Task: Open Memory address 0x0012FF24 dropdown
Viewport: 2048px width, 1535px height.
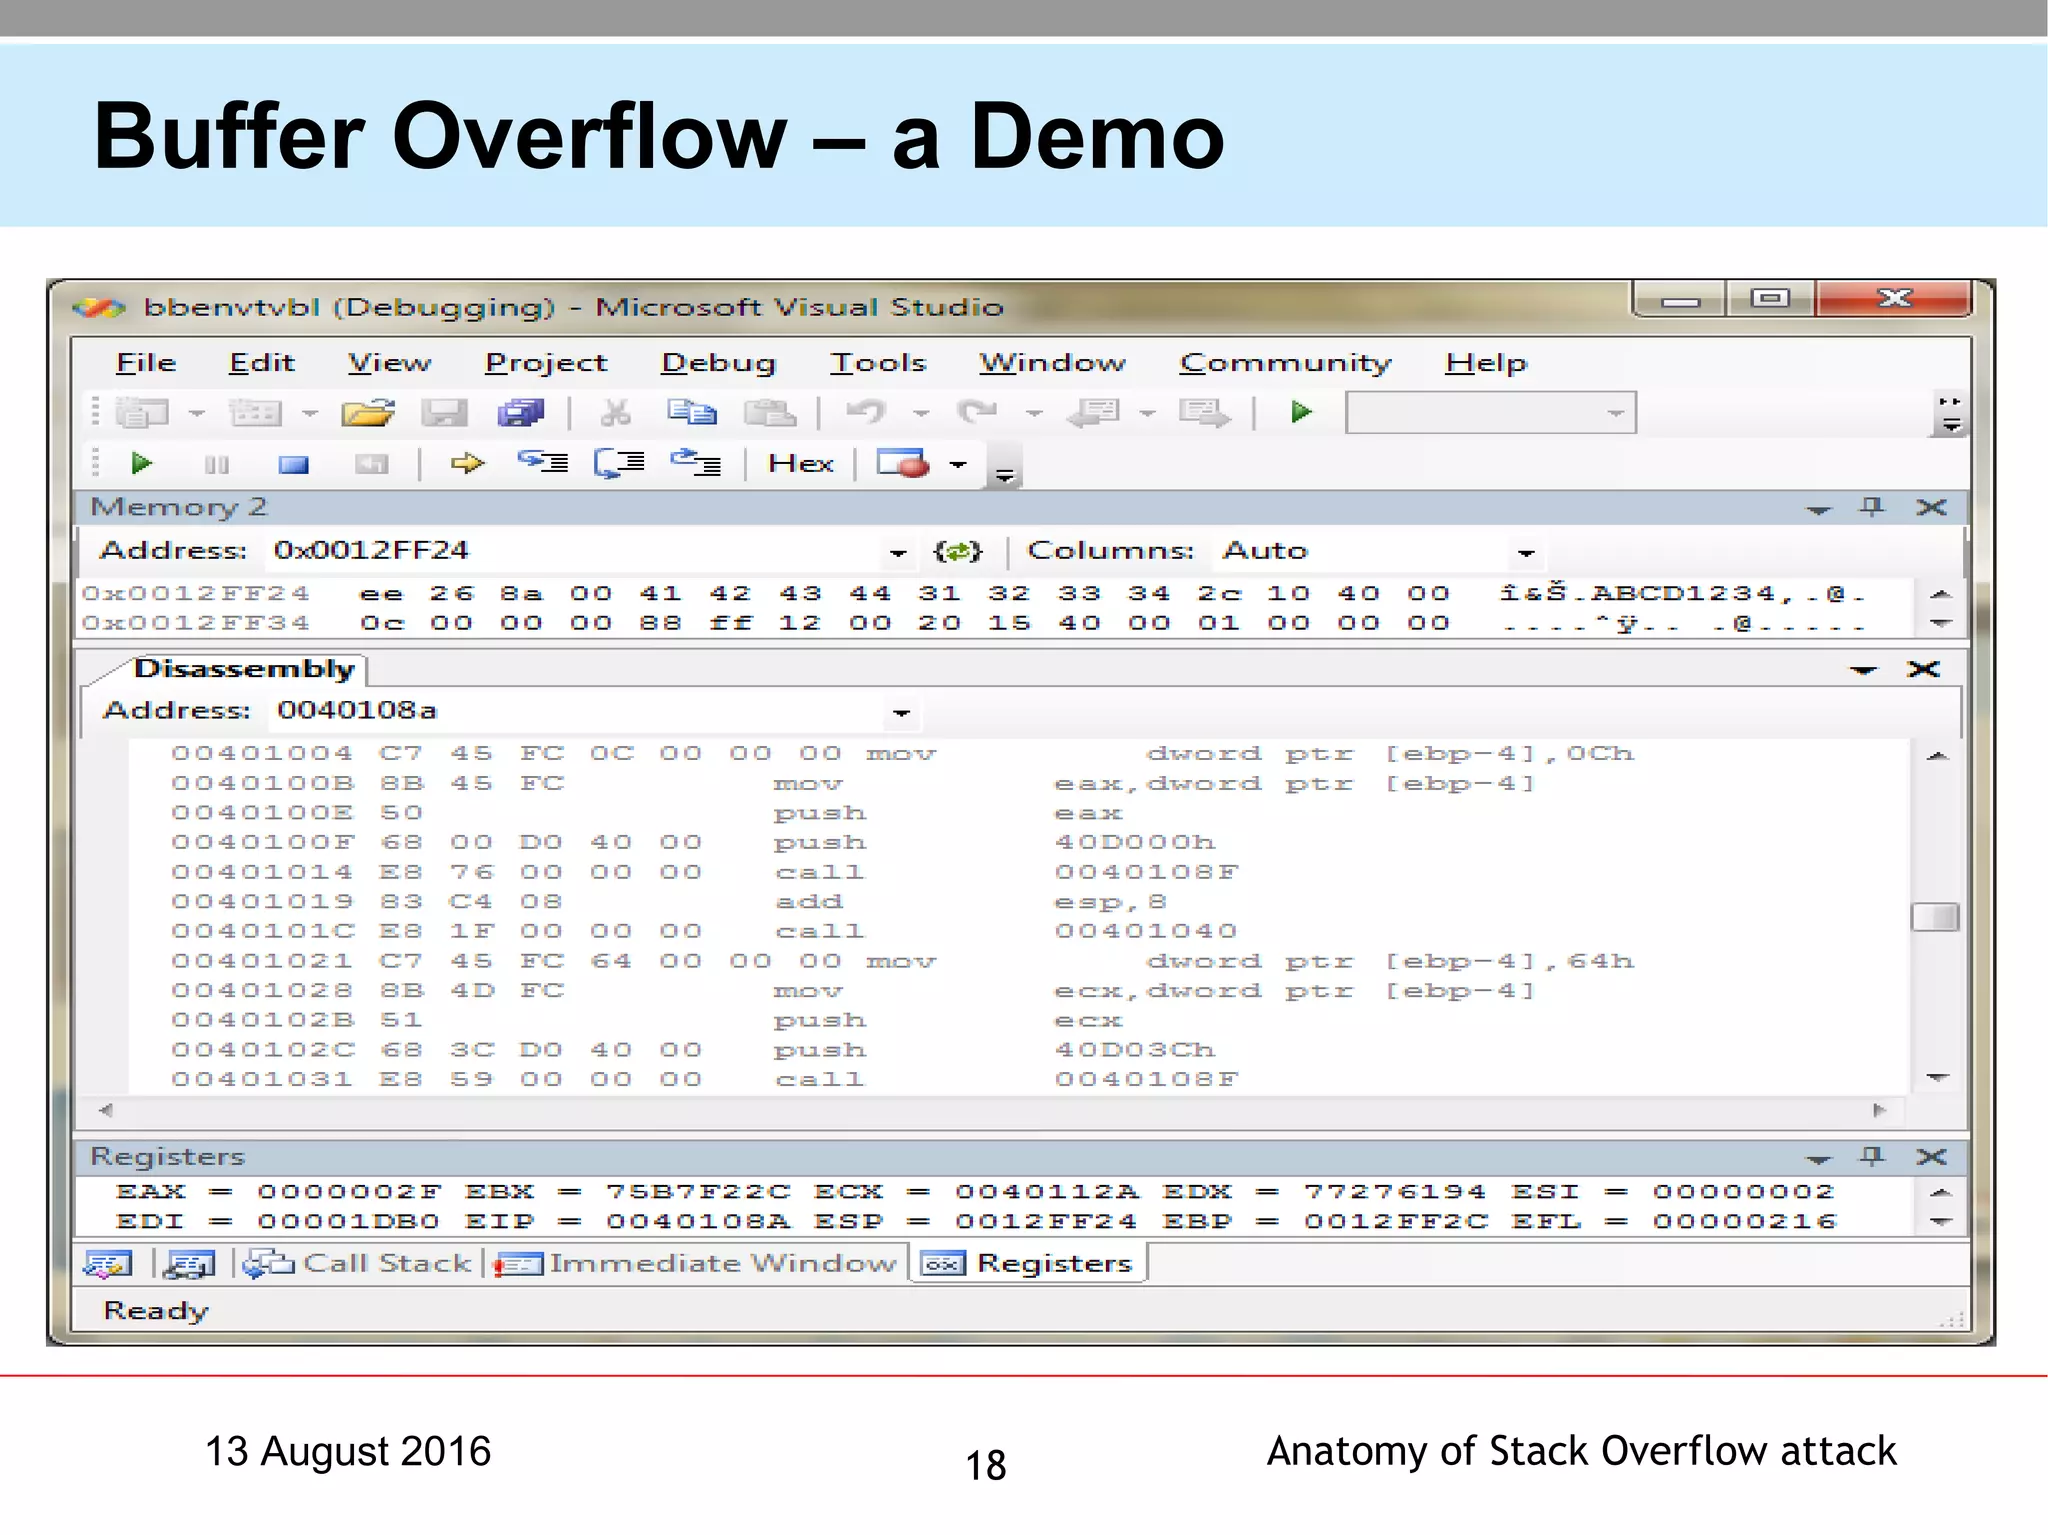Action: point(897,553)
